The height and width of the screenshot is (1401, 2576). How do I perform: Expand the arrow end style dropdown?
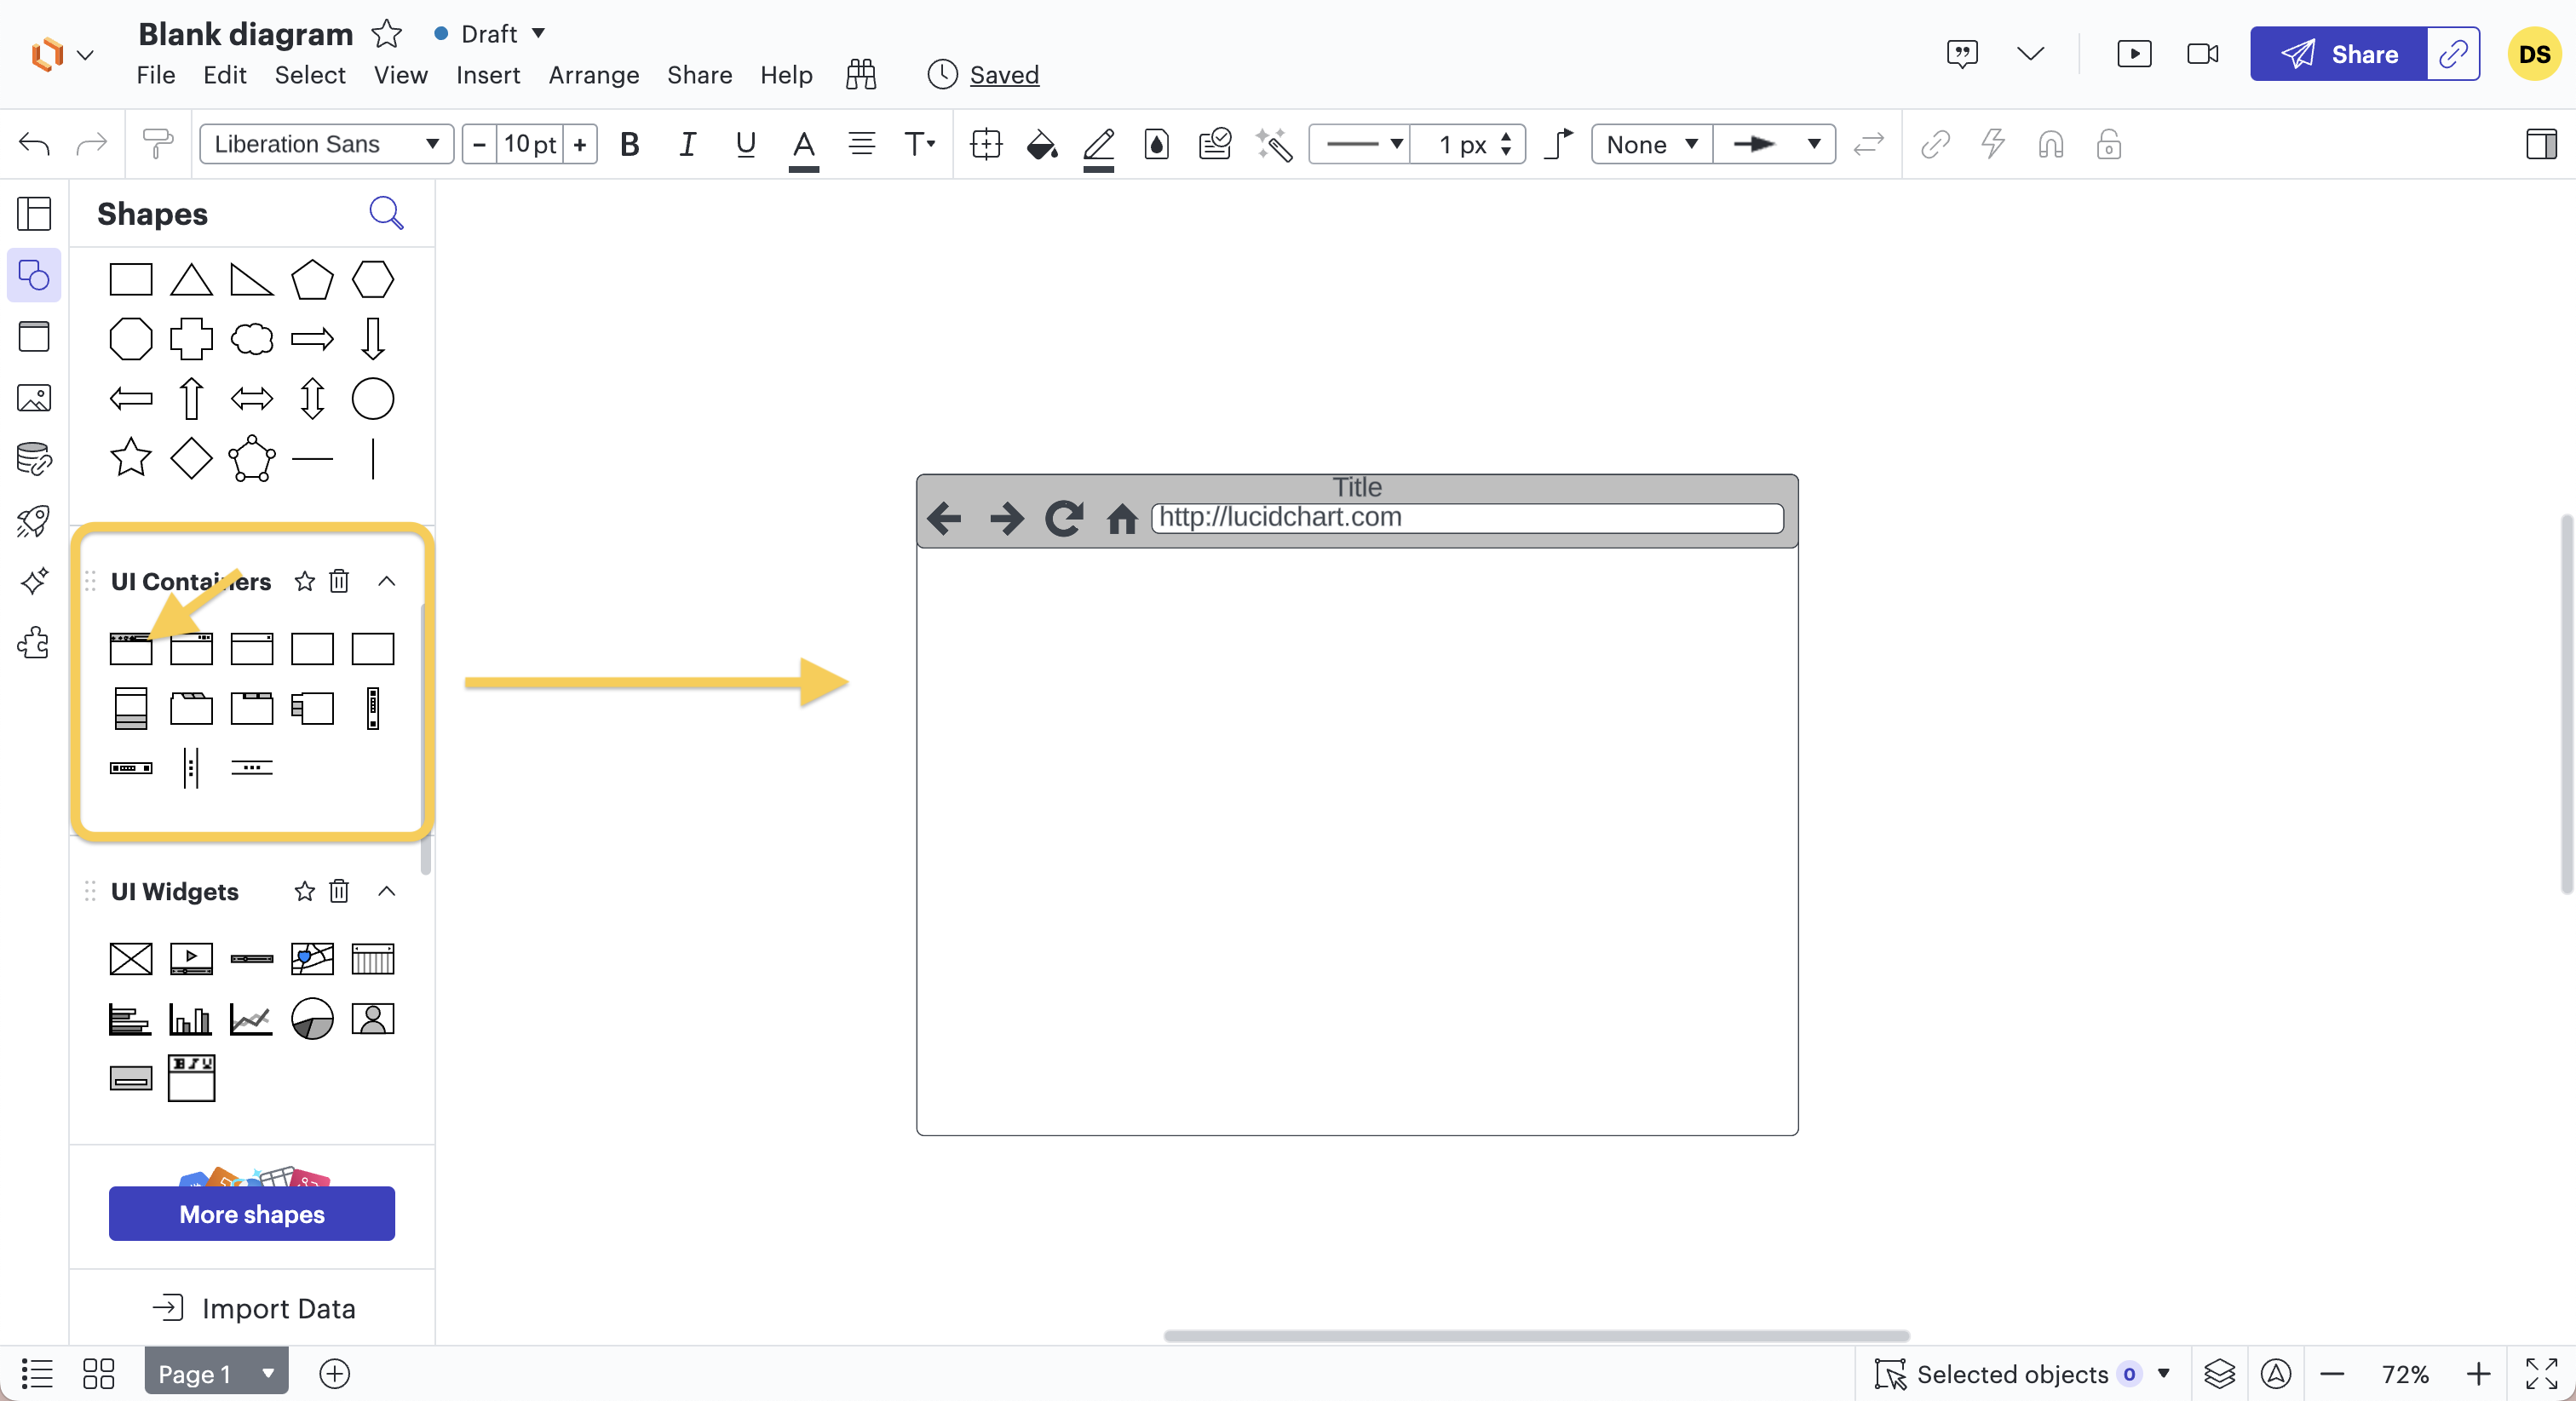[1812, 145]
